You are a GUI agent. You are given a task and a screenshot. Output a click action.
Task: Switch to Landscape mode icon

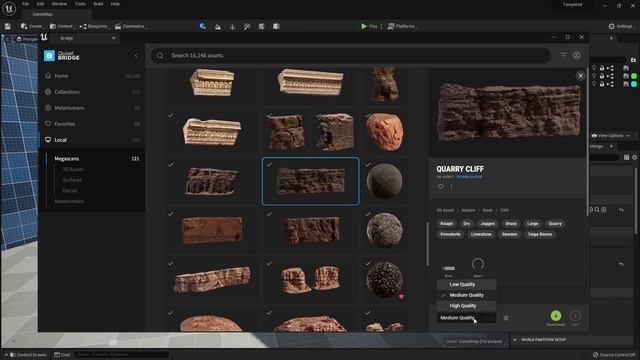[x=218, y=27]
